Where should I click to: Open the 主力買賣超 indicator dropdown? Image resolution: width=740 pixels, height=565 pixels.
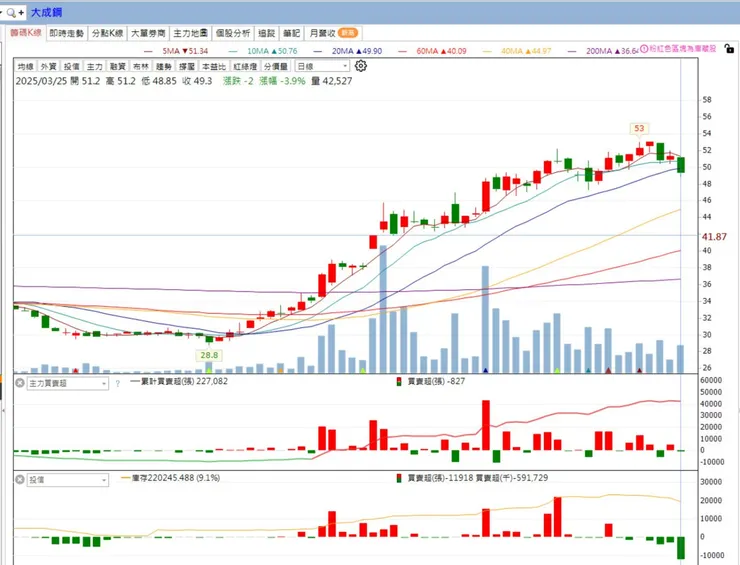tap(67, 383)
